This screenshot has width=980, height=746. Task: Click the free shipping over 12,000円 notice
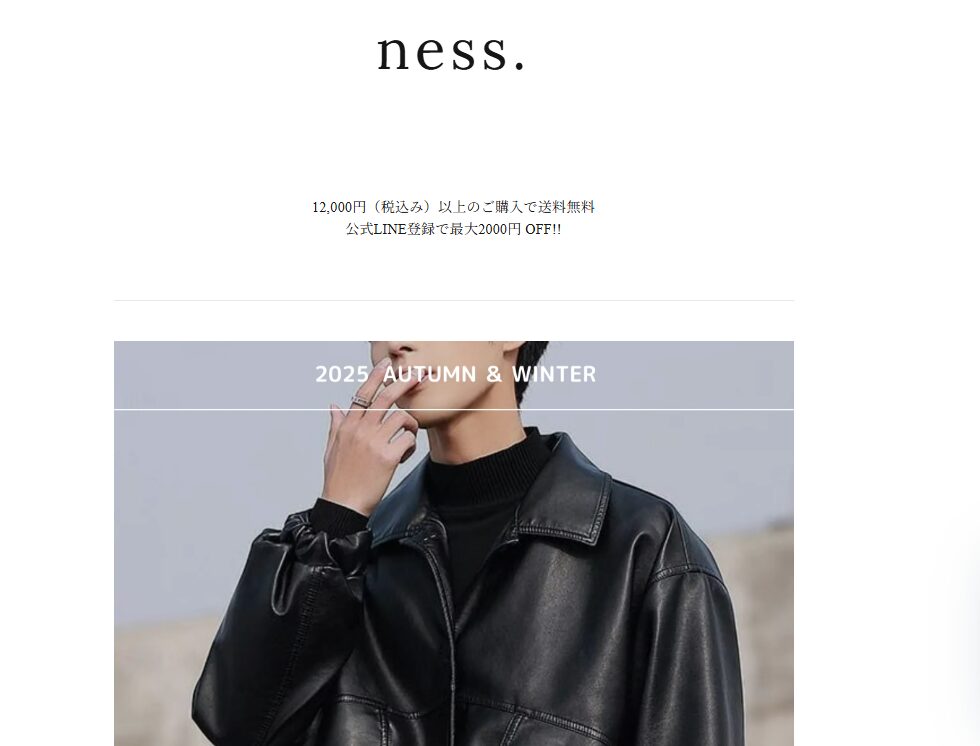pos(454,207)
